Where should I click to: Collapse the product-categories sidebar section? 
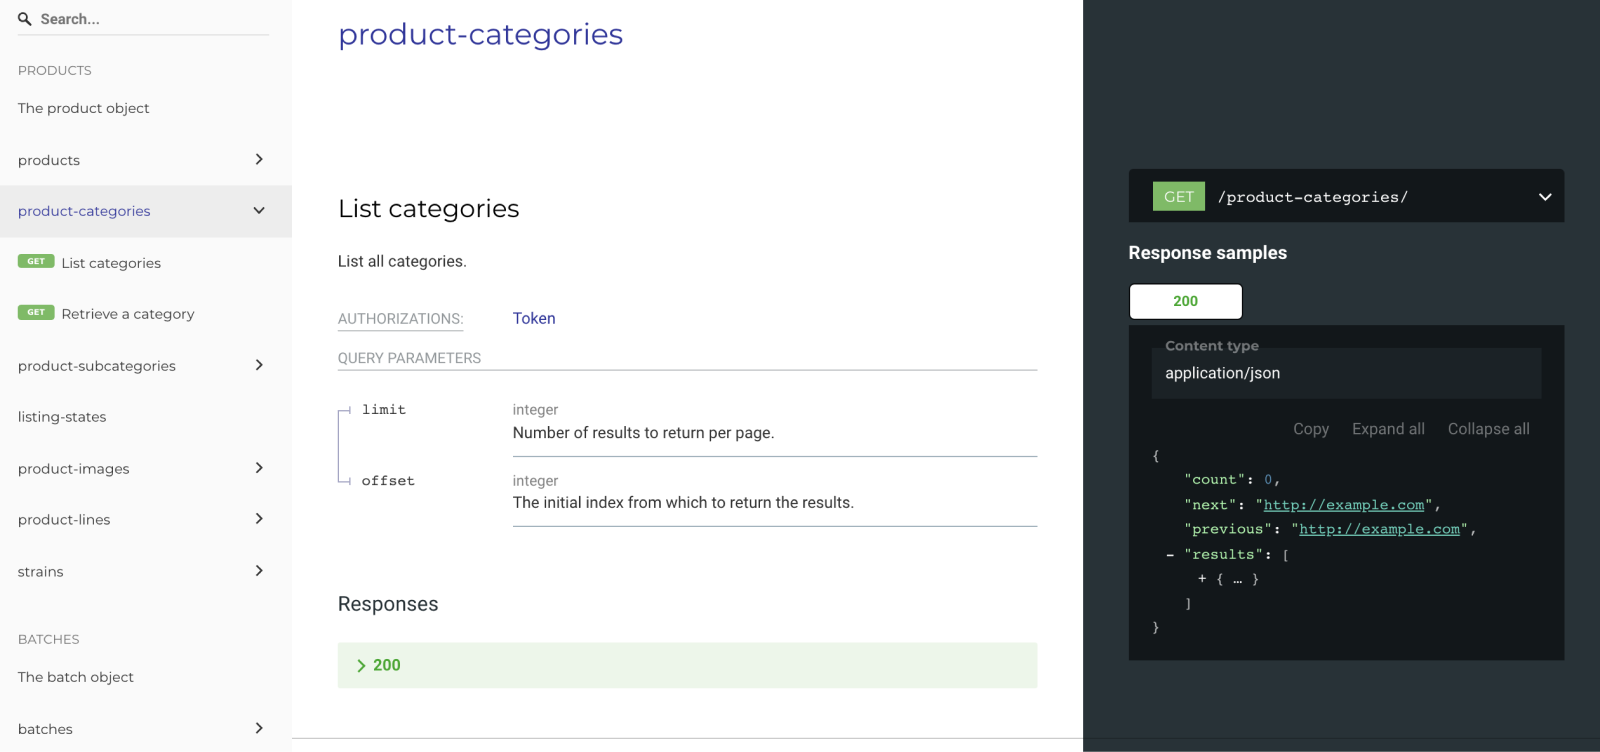point(259,211)
